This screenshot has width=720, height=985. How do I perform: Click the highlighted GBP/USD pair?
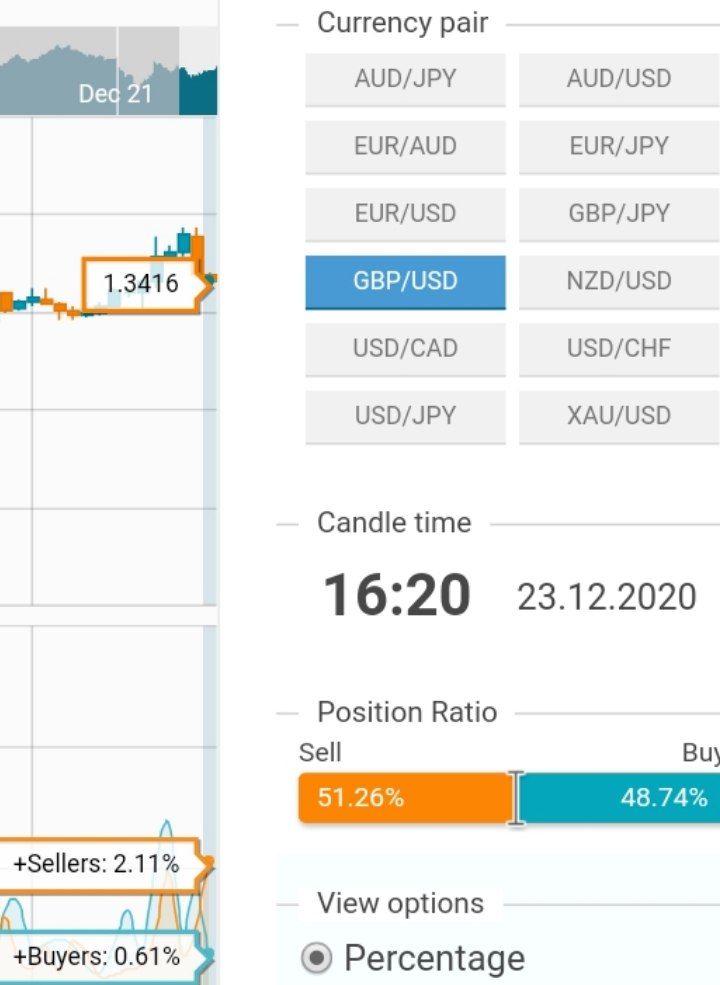[x=405, y=281]
